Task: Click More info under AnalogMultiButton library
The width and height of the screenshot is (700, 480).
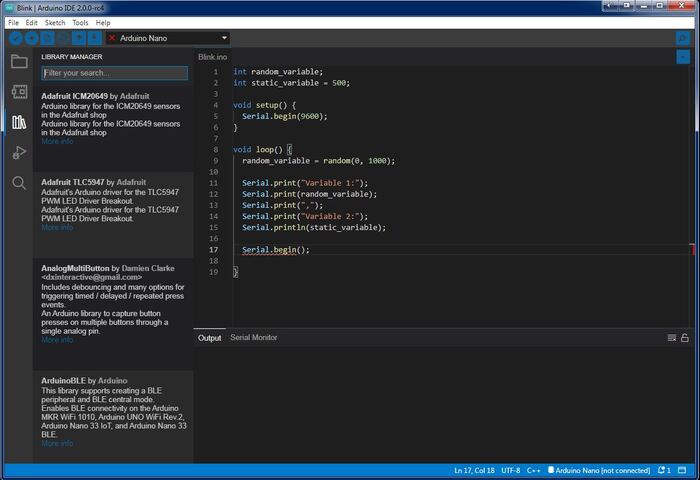Action: pyautogui.click(x=57, y=340)
